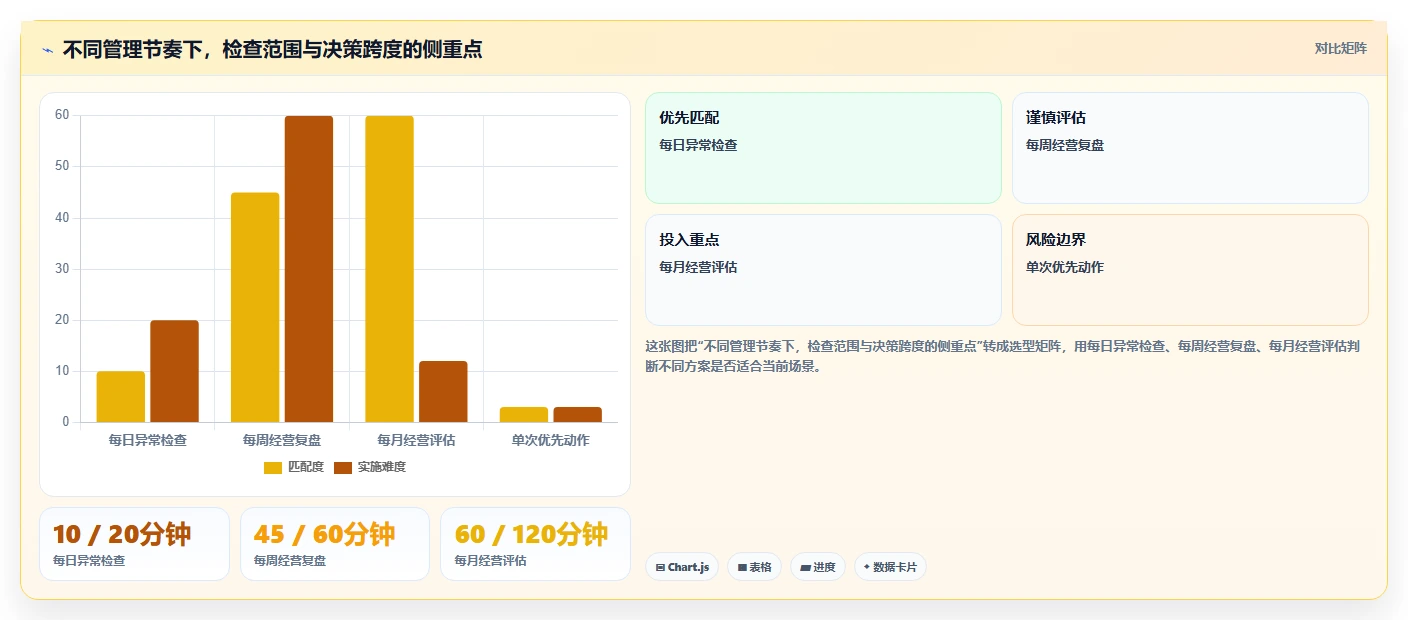Click the x-axis label 每周经营复盘
The width and height of the screenshot is (1408, 620).
coord(282,440)
